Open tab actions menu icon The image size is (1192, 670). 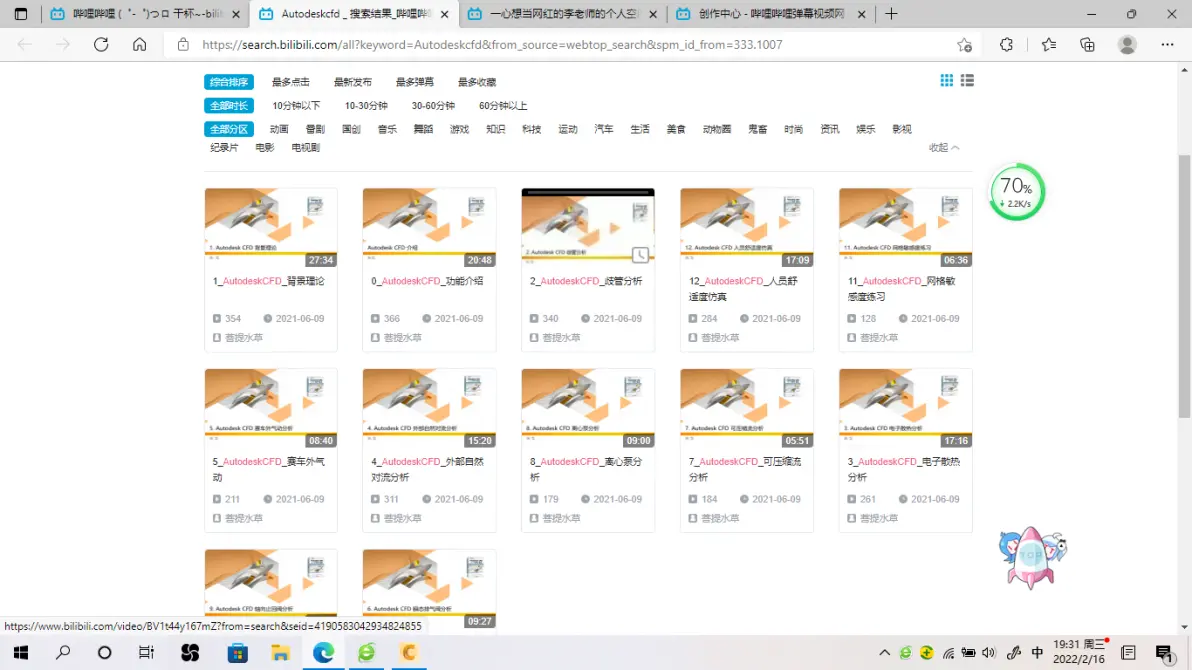tap(21, 14)
